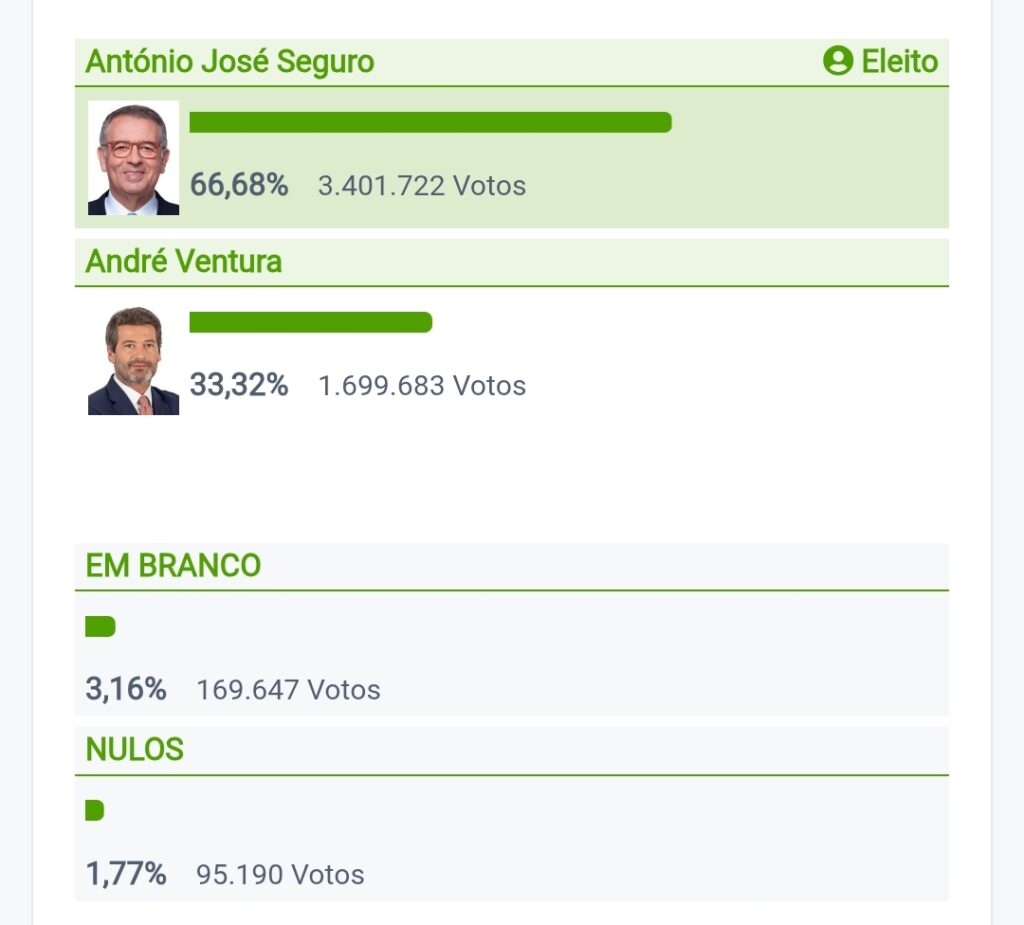The height and width of the screenshot is (925, 1024).
Task: Click the 1.699.683 Votos count
Action: pos(422,386)
